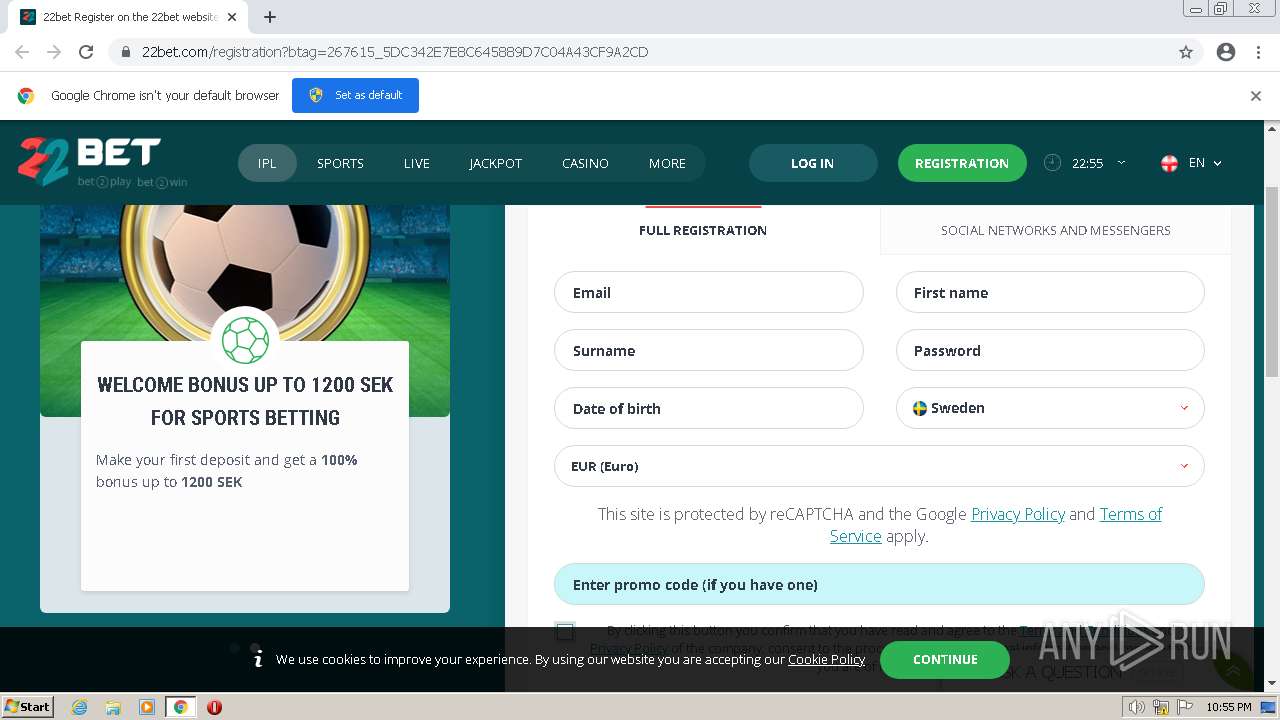Click the LOG IN button
Image resolution: width=1280 pixels, height=720 pixels.
812,163
